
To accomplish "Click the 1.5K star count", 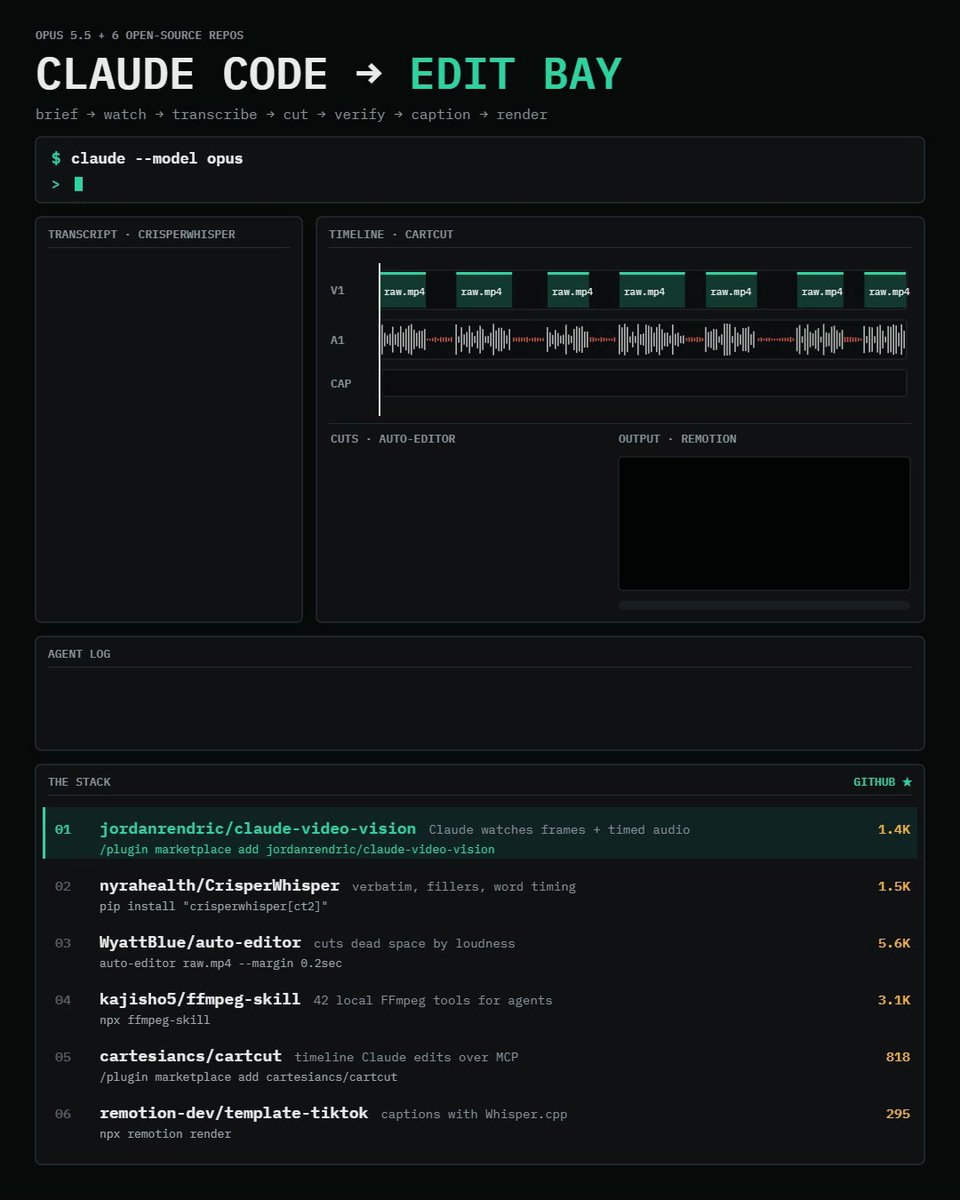I will pos(894,886).
